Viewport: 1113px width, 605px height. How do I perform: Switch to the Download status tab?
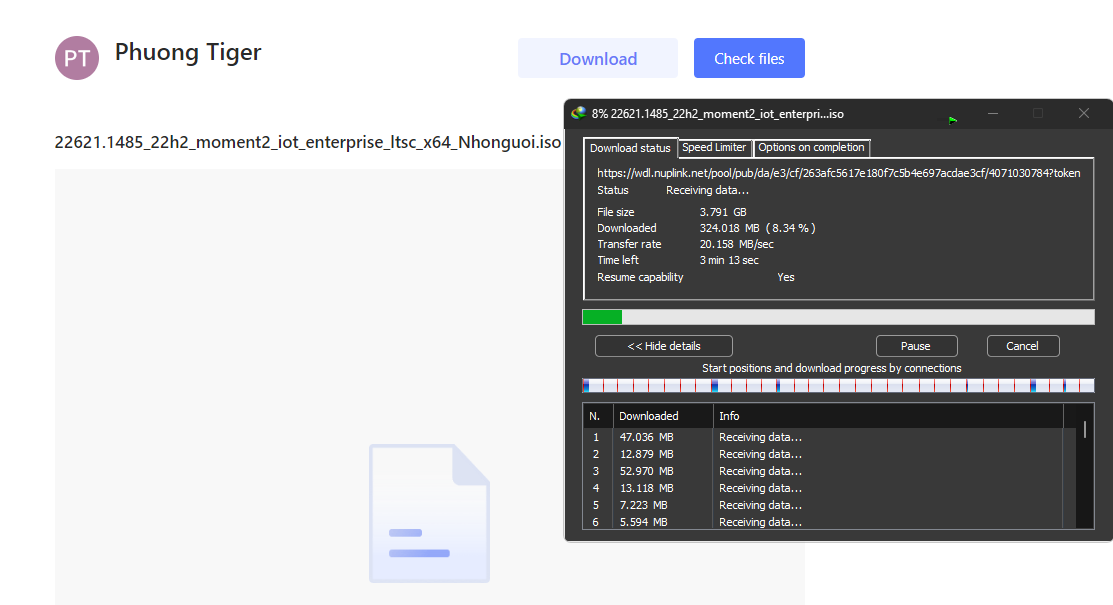(x=630, y=148)
